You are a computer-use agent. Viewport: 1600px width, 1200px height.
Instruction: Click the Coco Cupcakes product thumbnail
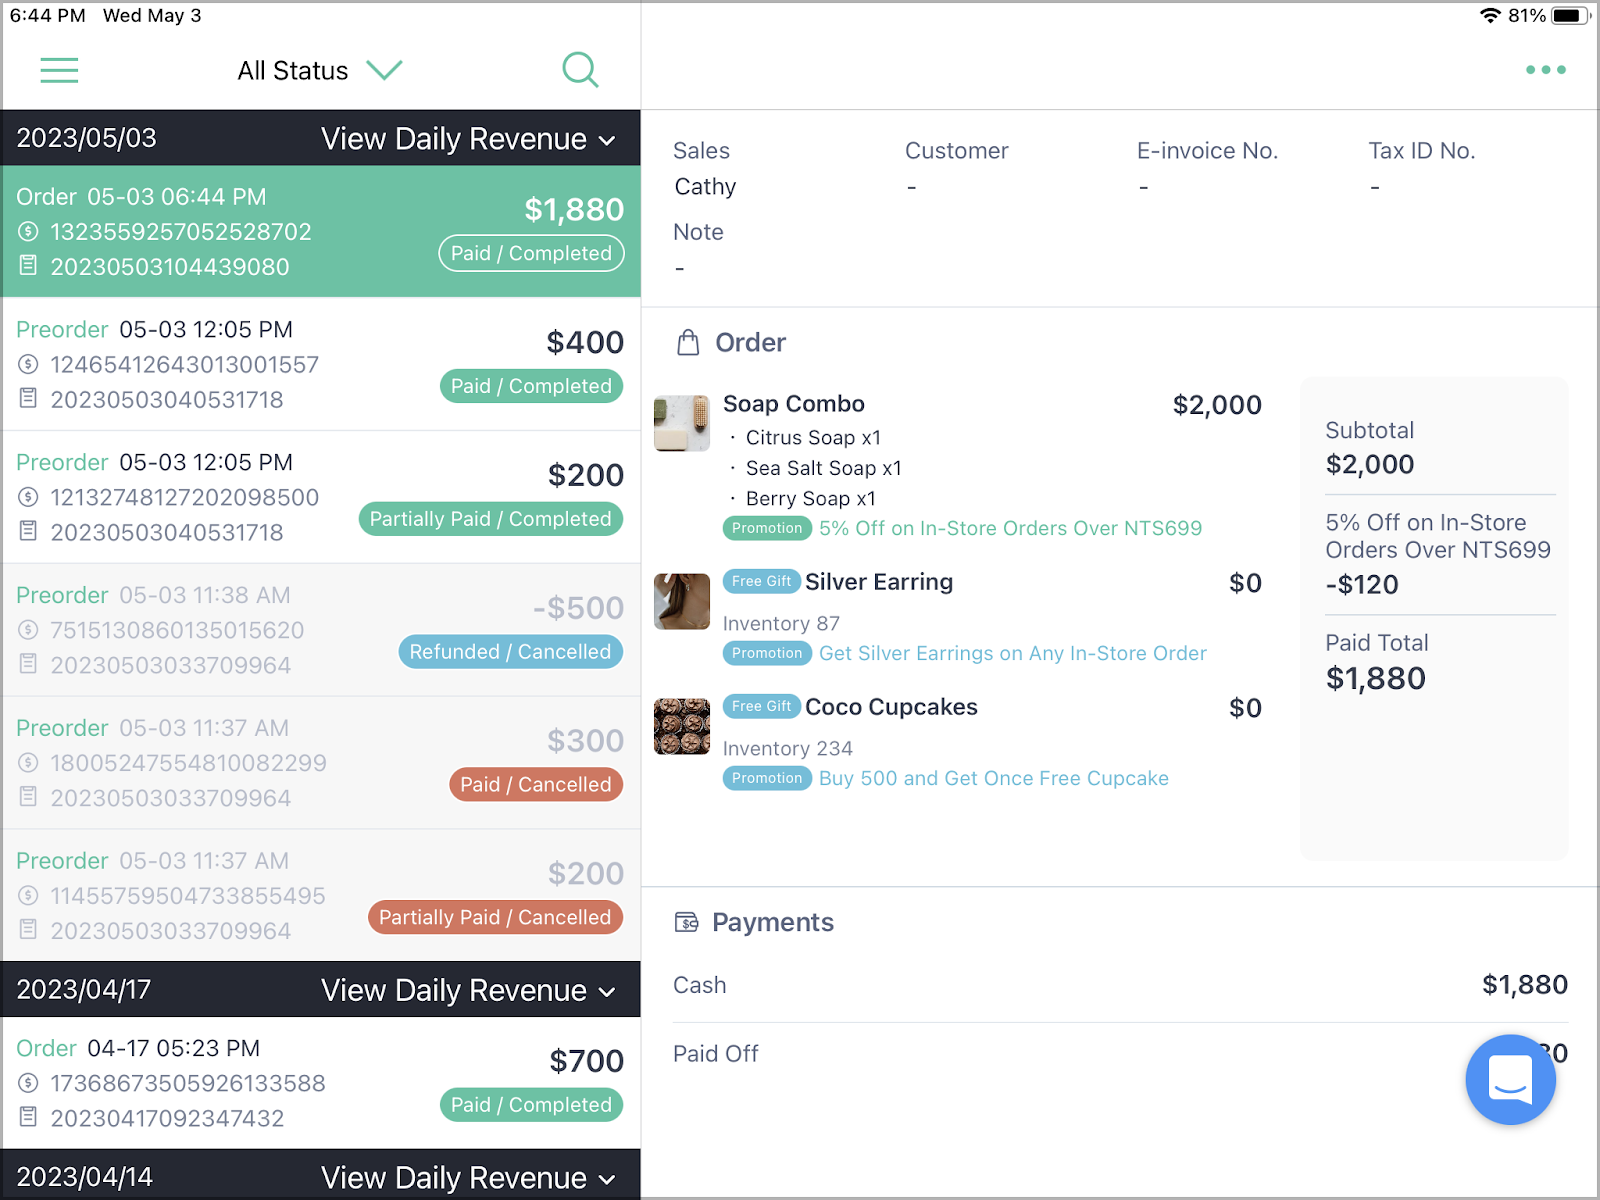[682, 726]
